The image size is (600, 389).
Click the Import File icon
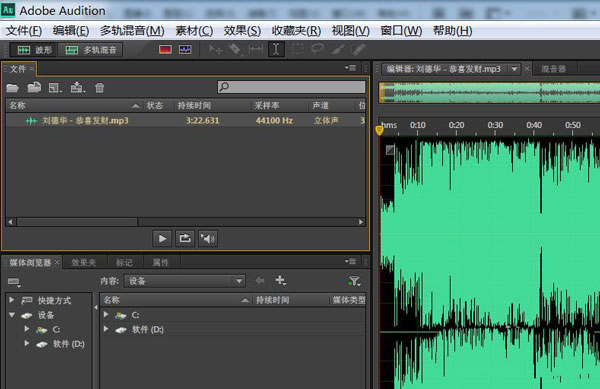34,88
